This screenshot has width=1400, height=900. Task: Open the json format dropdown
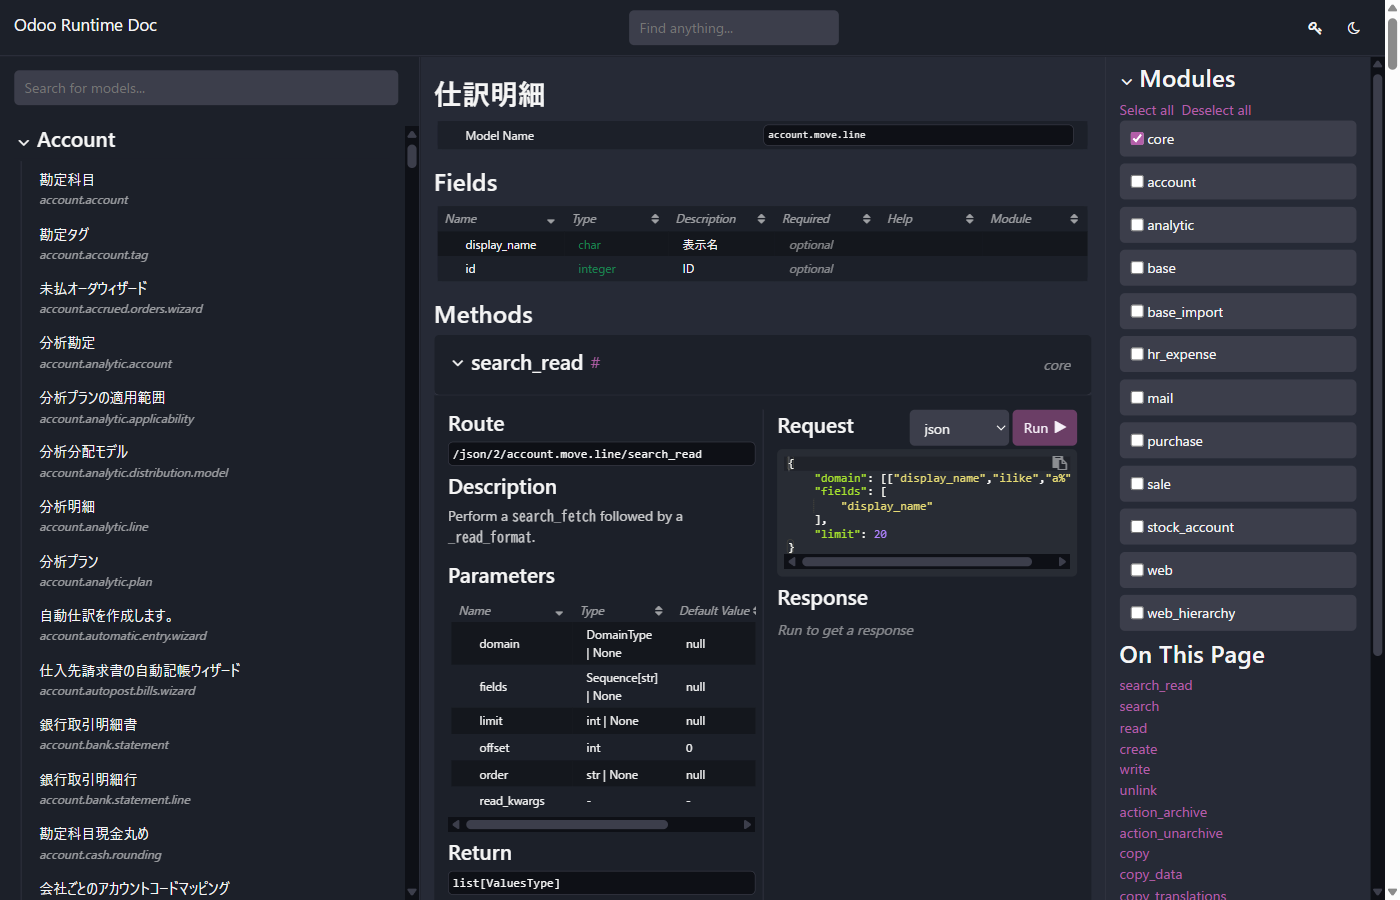(960, 428)
